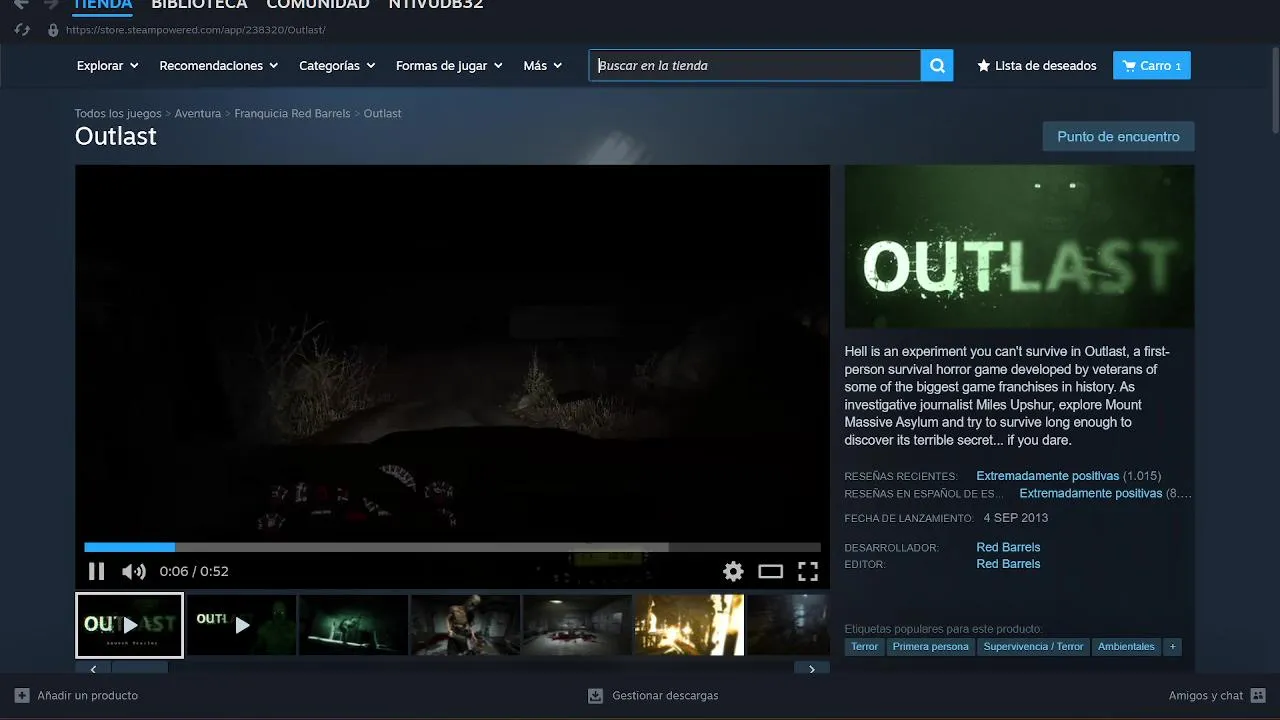Image resolution: width=1280 pixels, height=720 pixels.
Task: Open video settings gear
Action: tap(733, 571)
